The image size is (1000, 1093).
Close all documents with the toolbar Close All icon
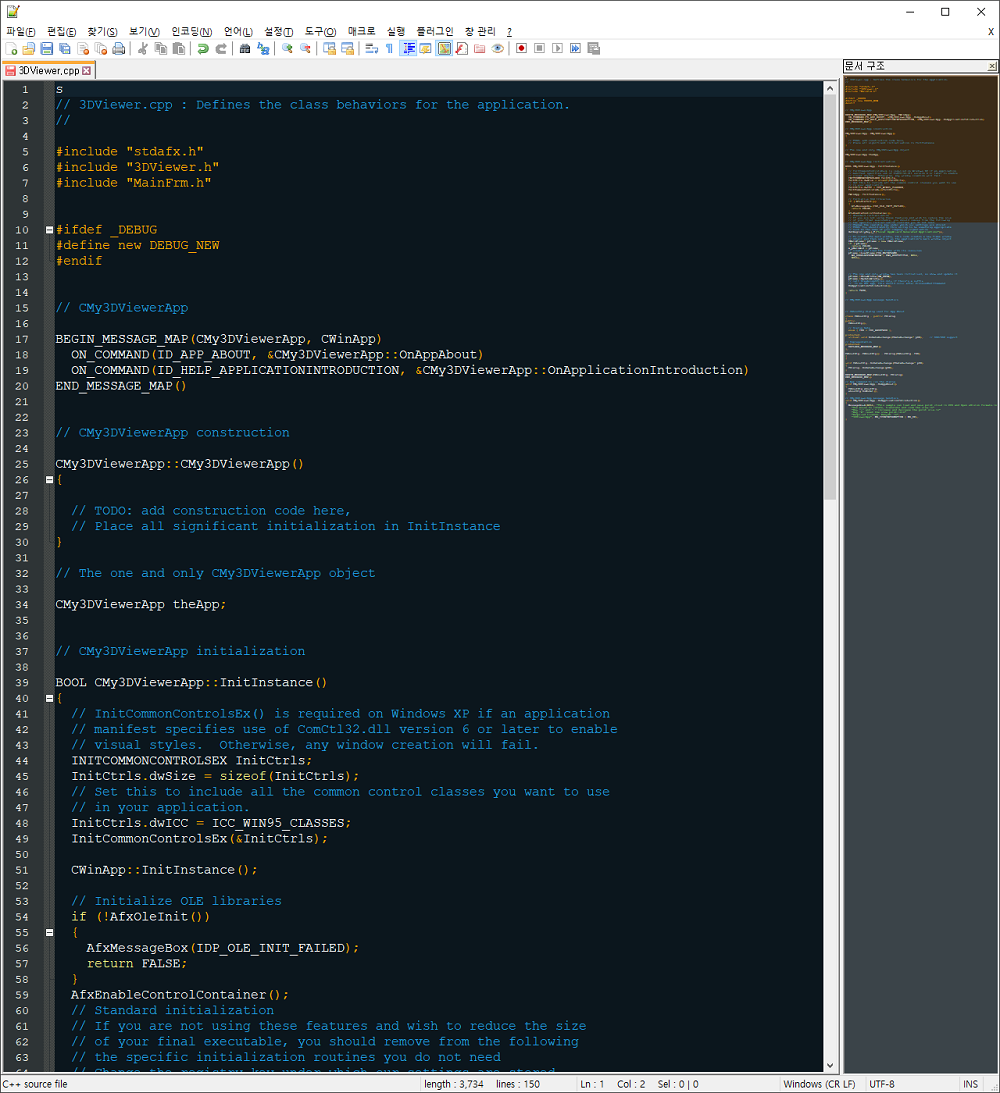101,48
